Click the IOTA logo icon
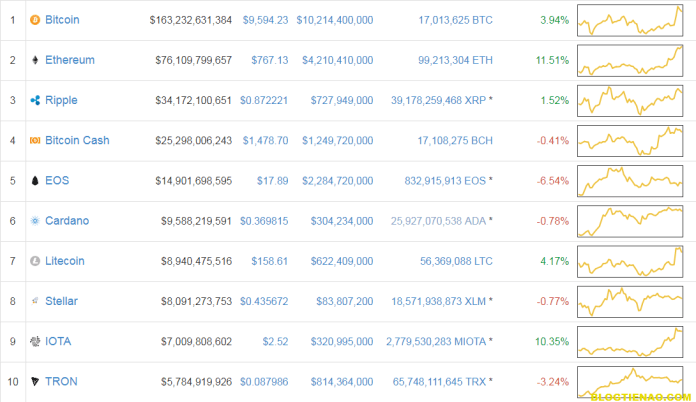696x402 pixels. pos(35,341)
